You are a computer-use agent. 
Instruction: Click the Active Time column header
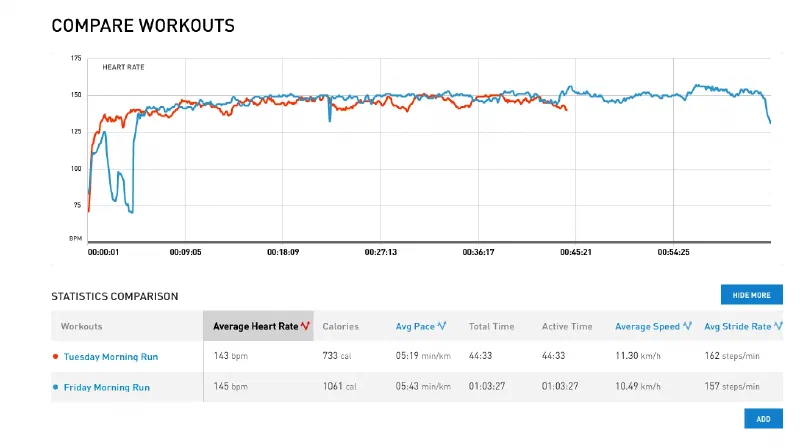[x=567, y=326]
